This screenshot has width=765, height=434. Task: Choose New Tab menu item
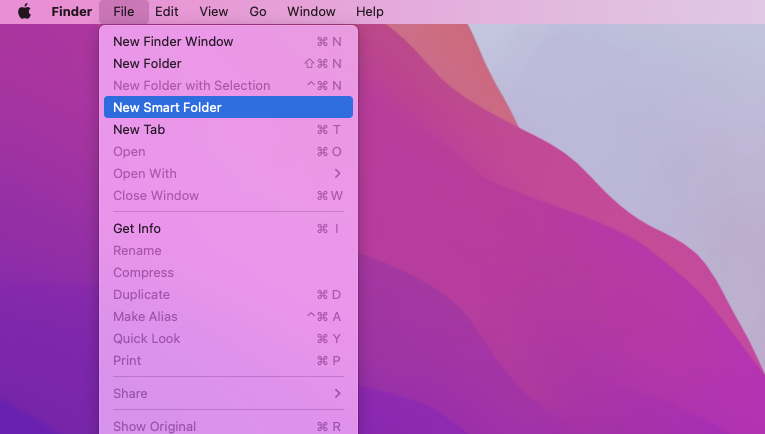[228, 130]
